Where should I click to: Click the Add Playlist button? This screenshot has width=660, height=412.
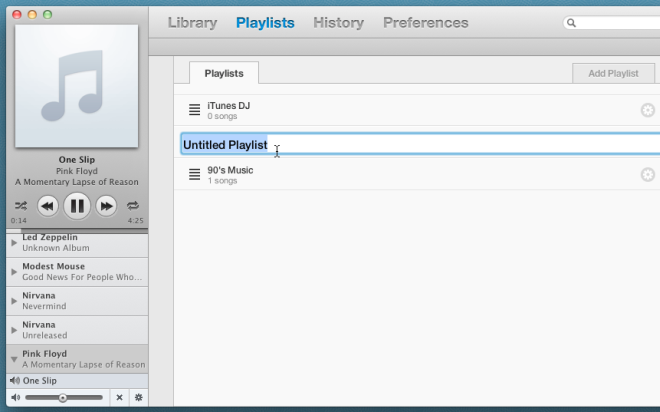point(613,74)
